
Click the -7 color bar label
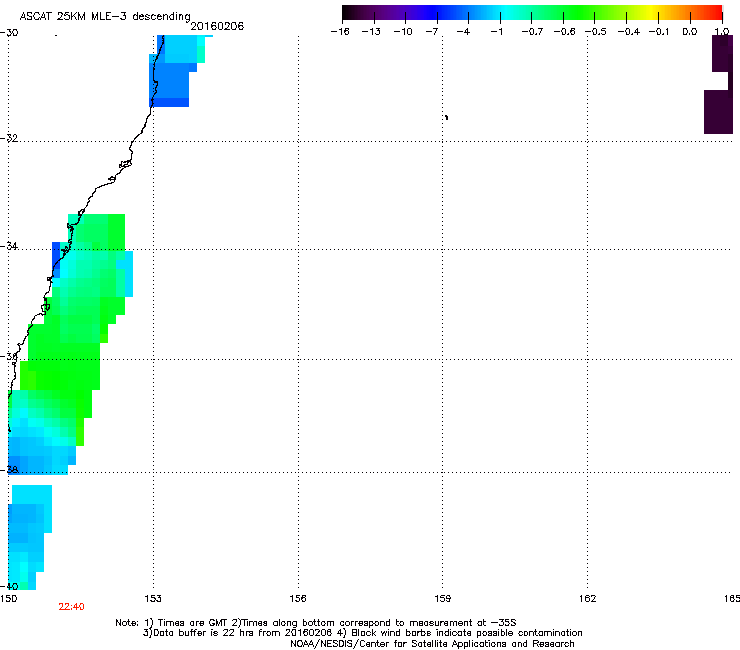point(431,32)
